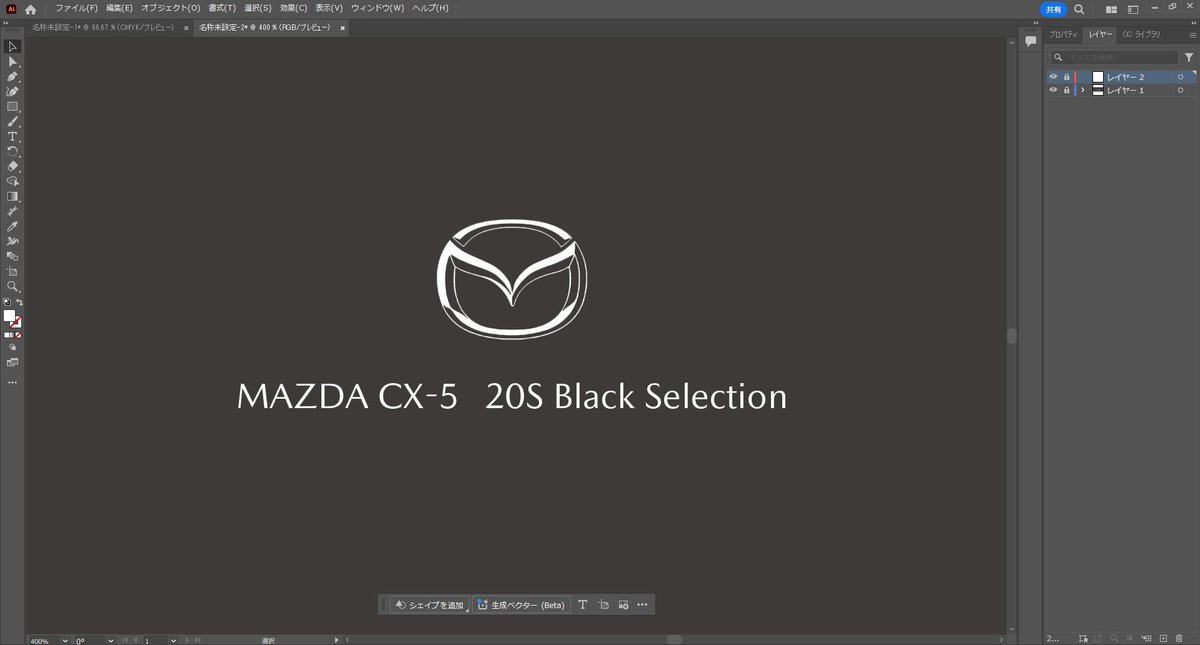Open Edit Toolbar three-dots button
Screen dimensions: 1200x645
[x=13, y=382]
